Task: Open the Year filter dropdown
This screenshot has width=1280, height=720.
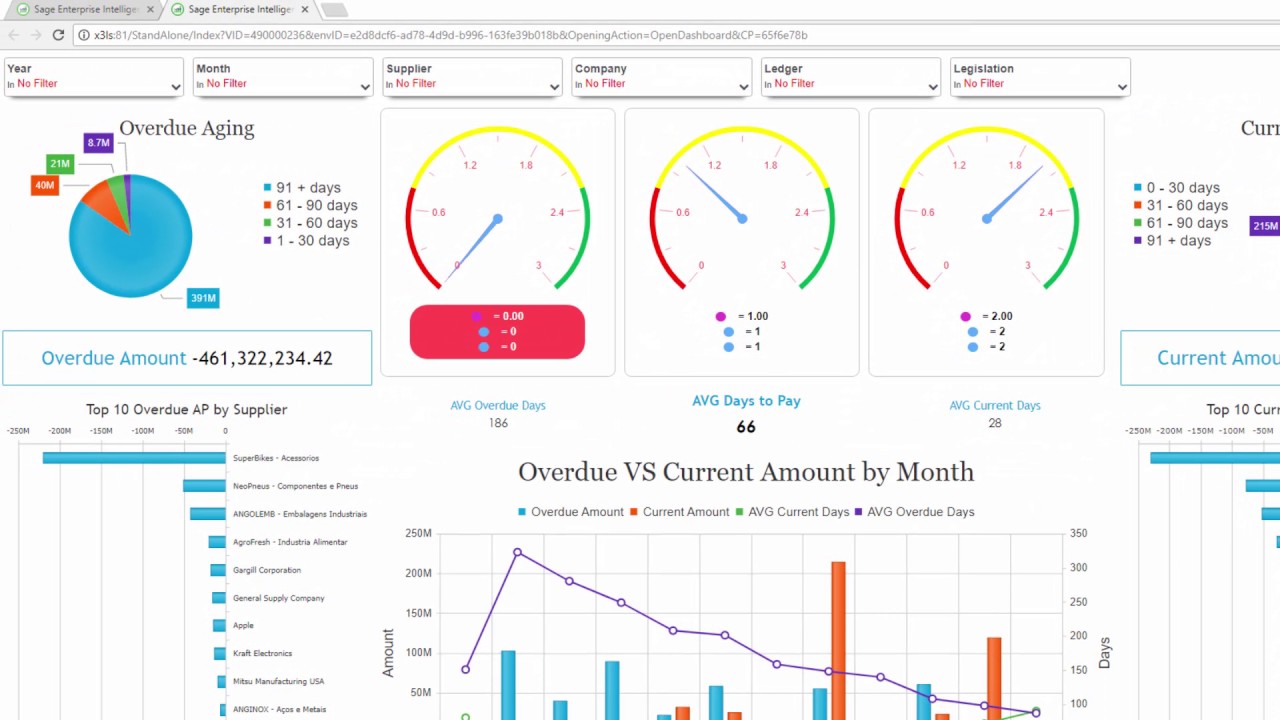Action: click(93, 76)
